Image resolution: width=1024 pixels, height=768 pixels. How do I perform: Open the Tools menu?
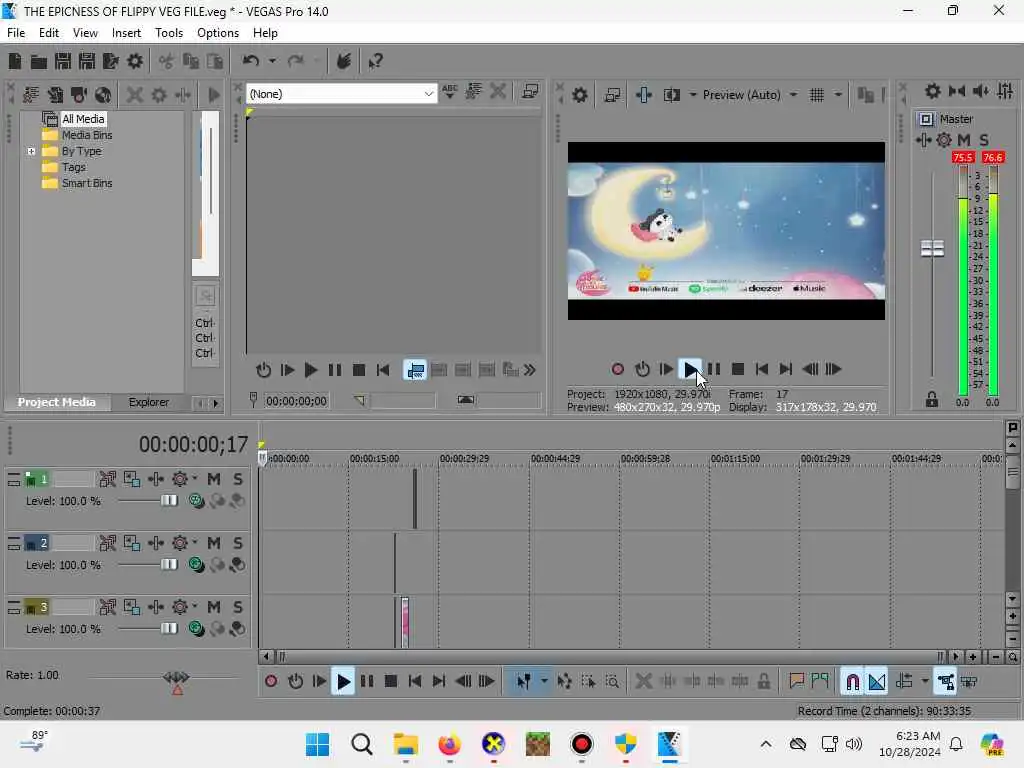pyautogui.click(x=168, y=33)
